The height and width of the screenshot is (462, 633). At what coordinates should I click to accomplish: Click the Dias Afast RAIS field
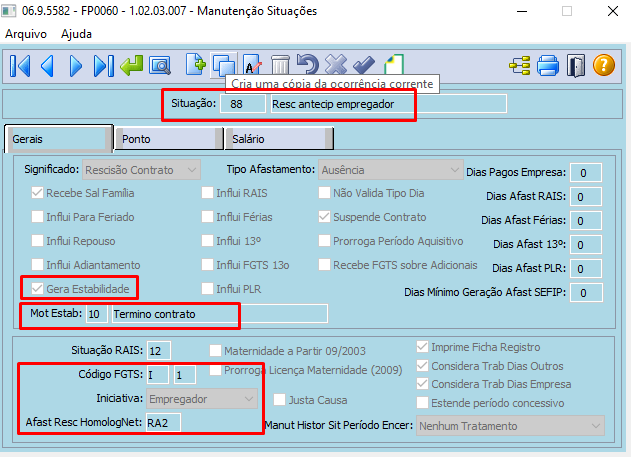[x=586, y=197]
